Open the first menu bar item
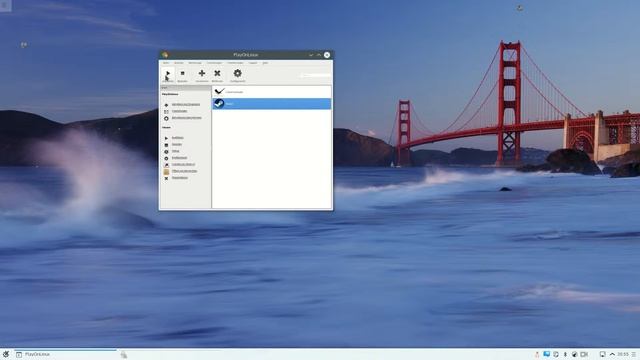Screen dimensions: 640x360 click(x=166, y=63)
